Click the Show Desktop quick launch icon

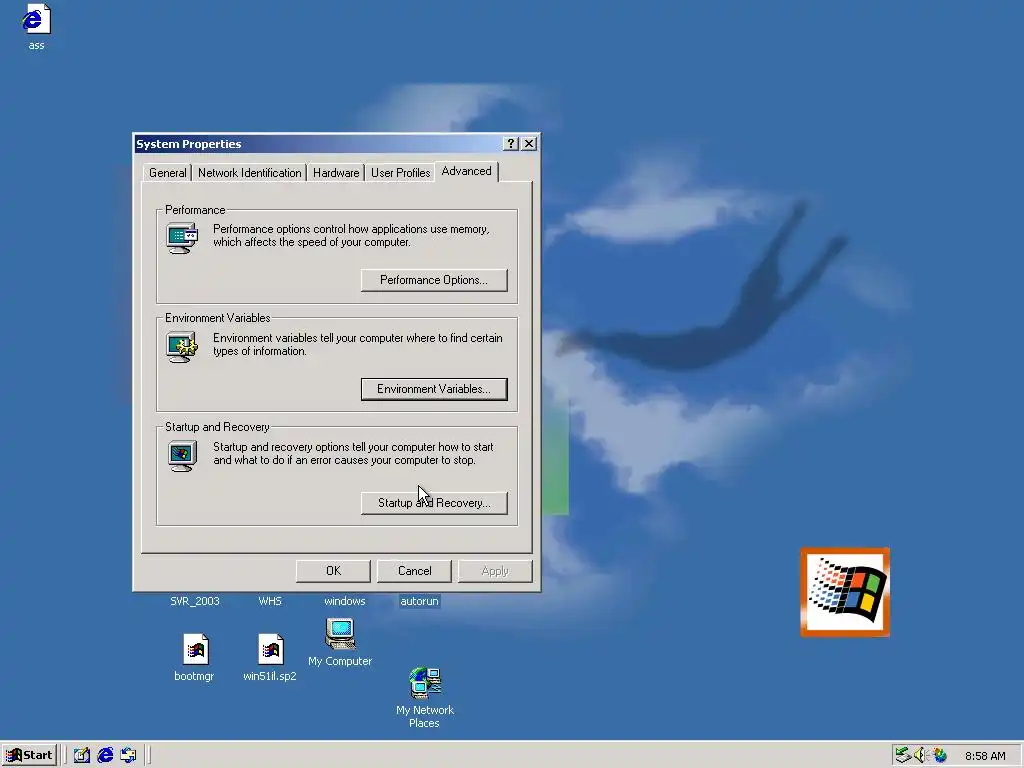click(x=82, y=755)
